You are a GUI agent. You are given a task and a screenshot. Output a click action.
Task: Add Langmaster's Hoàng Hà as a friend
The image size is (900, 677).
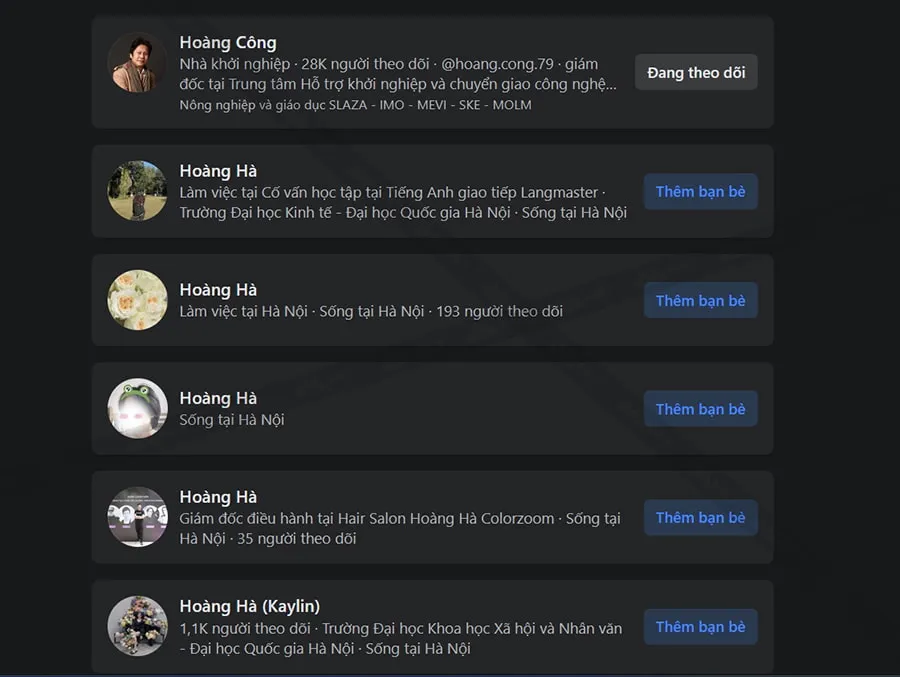701,191
